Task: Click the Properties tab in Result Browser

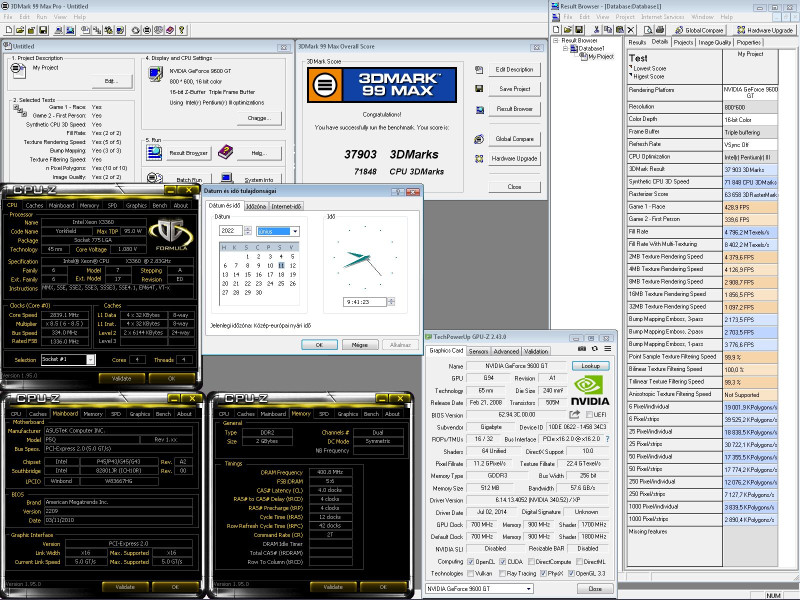Action: (x=749, y=42)
